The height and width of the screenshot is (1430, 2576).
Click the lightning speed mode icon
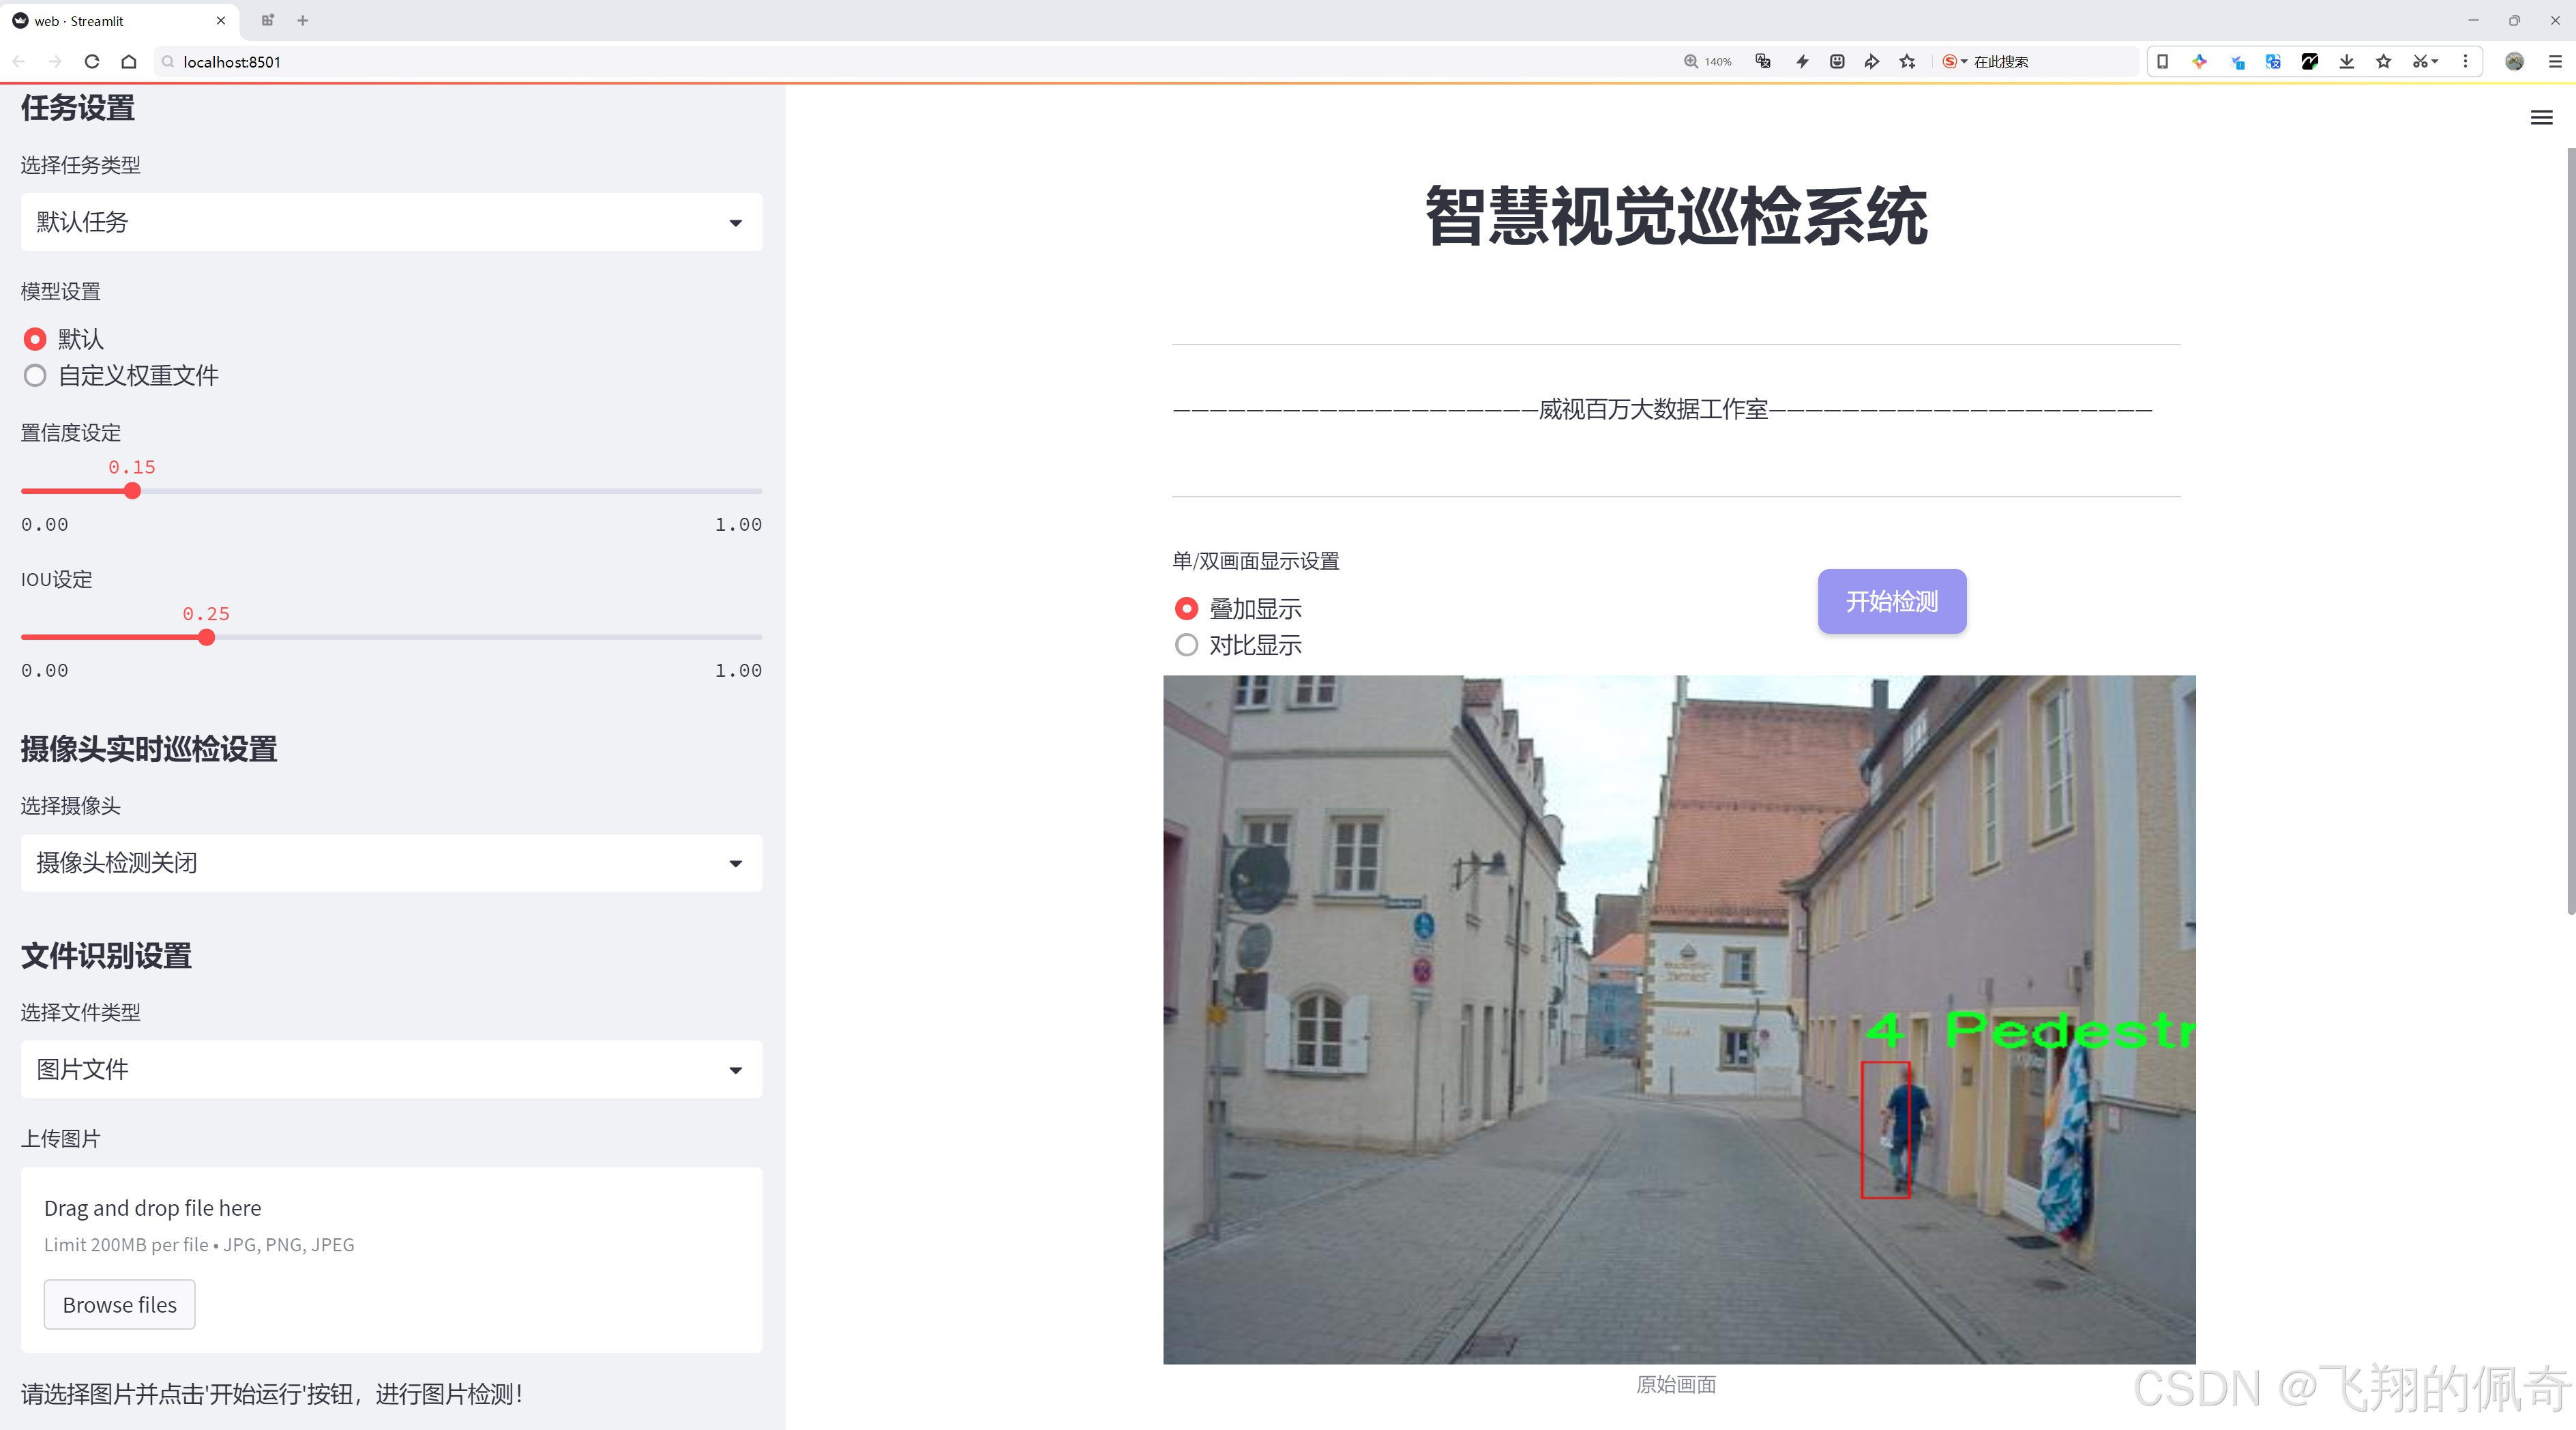click(x=1802, y=62)
